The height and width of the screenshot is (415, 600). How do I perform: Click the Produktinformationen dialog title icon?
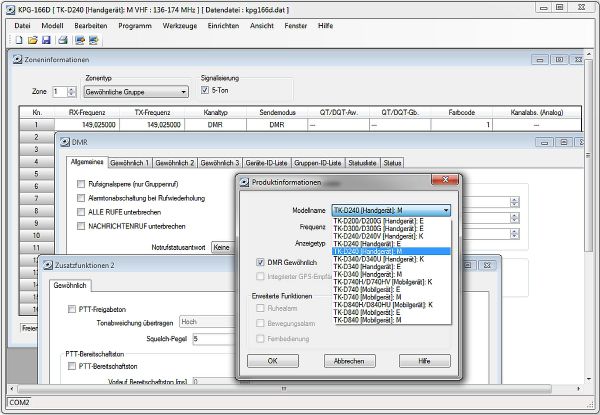click(244, 182)
